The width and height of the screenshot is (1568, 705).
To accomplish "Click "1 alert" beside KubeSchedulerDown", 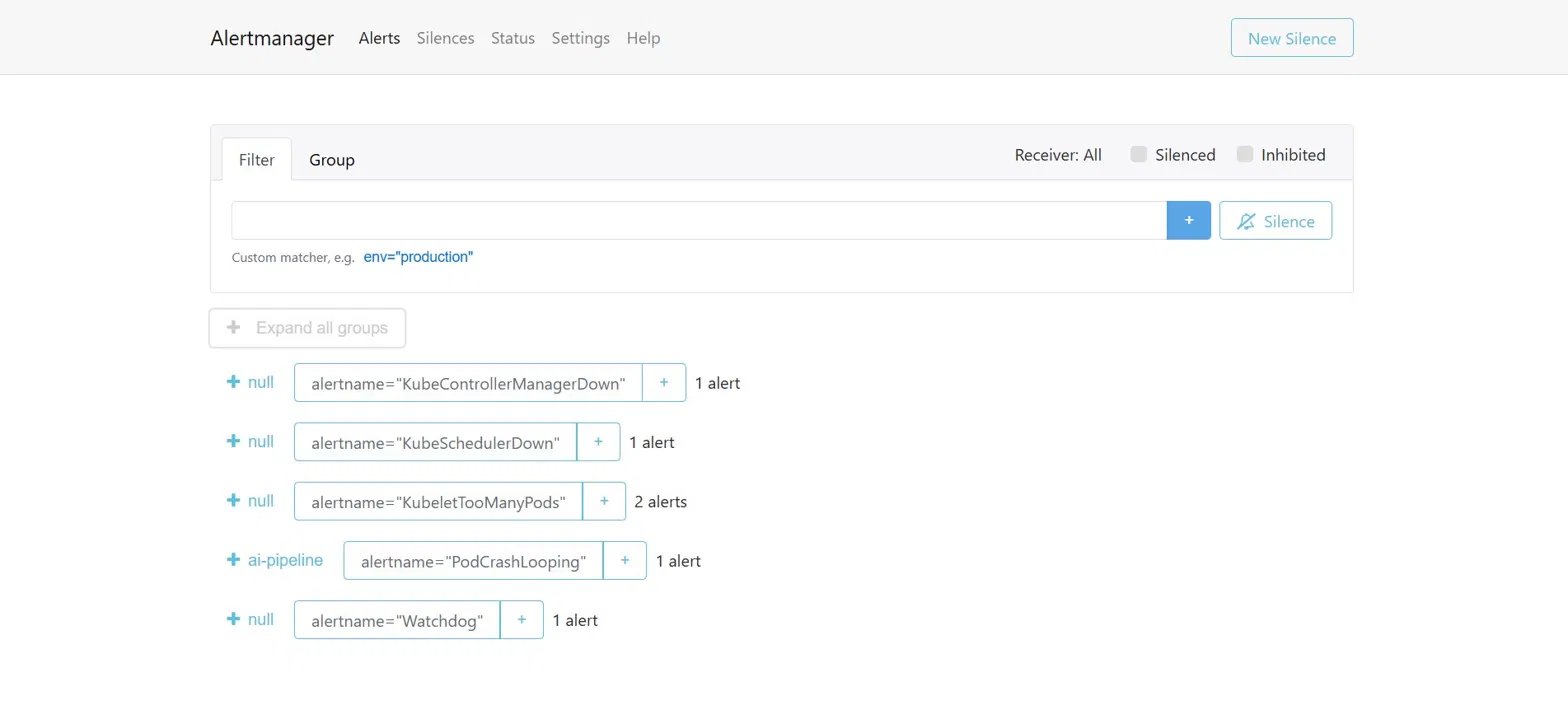I will (x=652, y=442).
